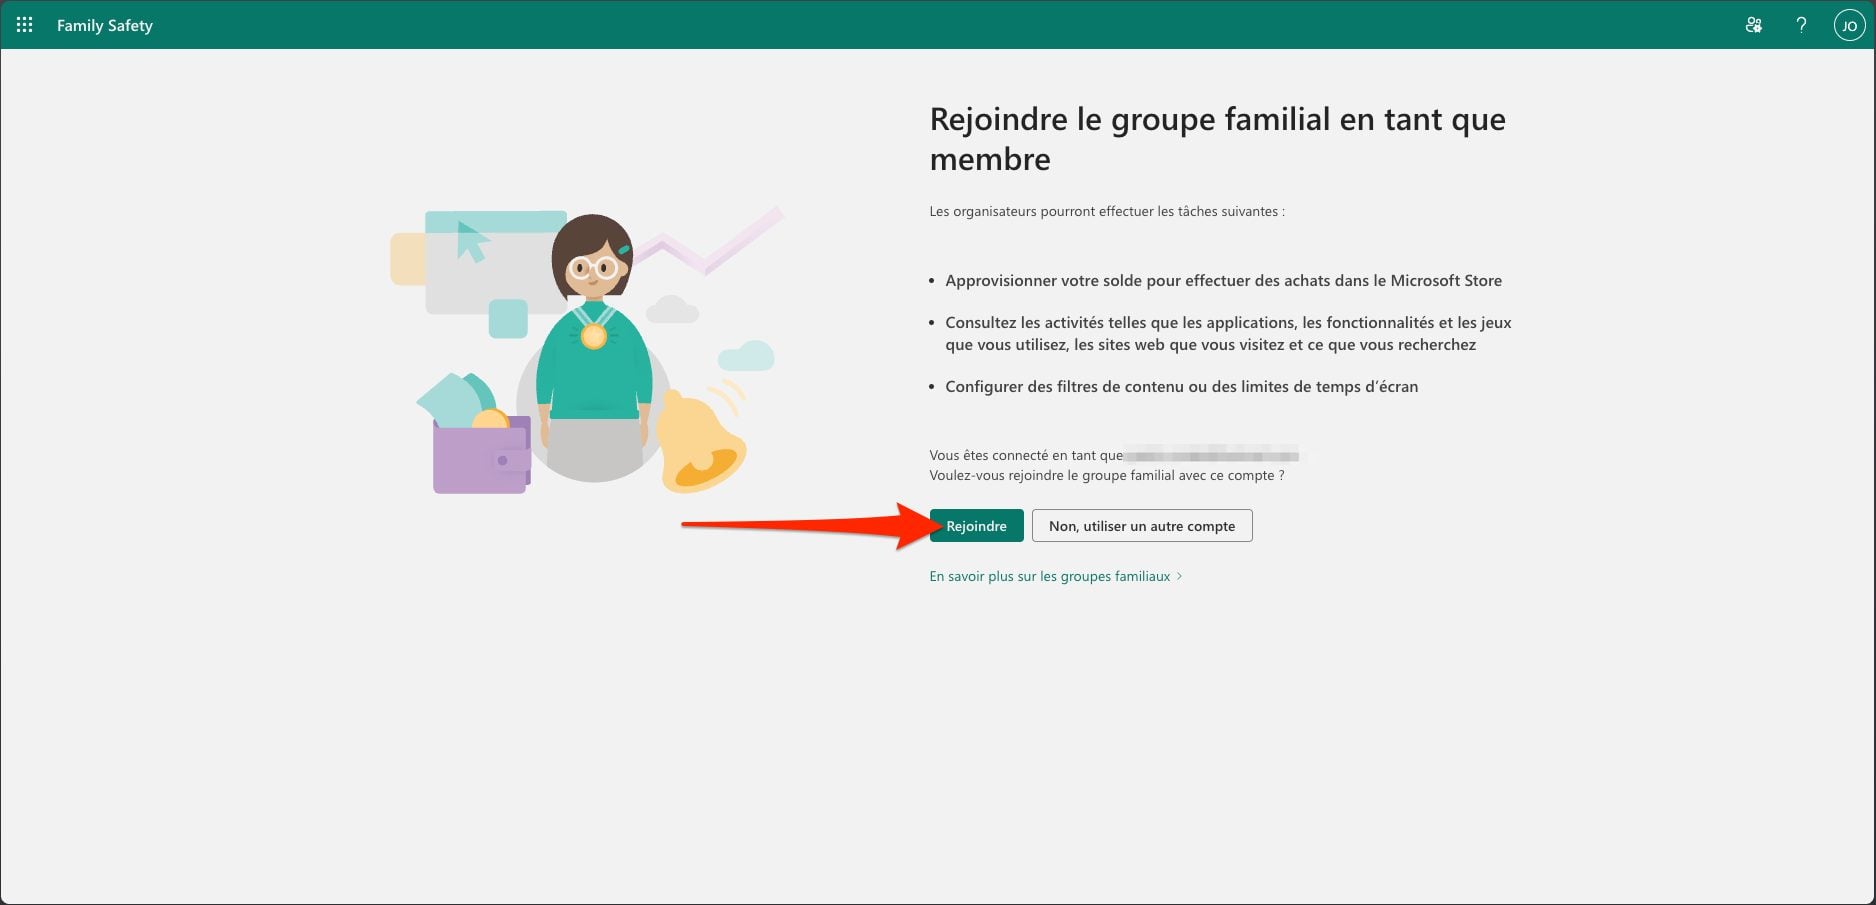Open the JO account avatar menu
Image resolution: width=1876 pixels, height=905 pixels.
click(1849, 25)
